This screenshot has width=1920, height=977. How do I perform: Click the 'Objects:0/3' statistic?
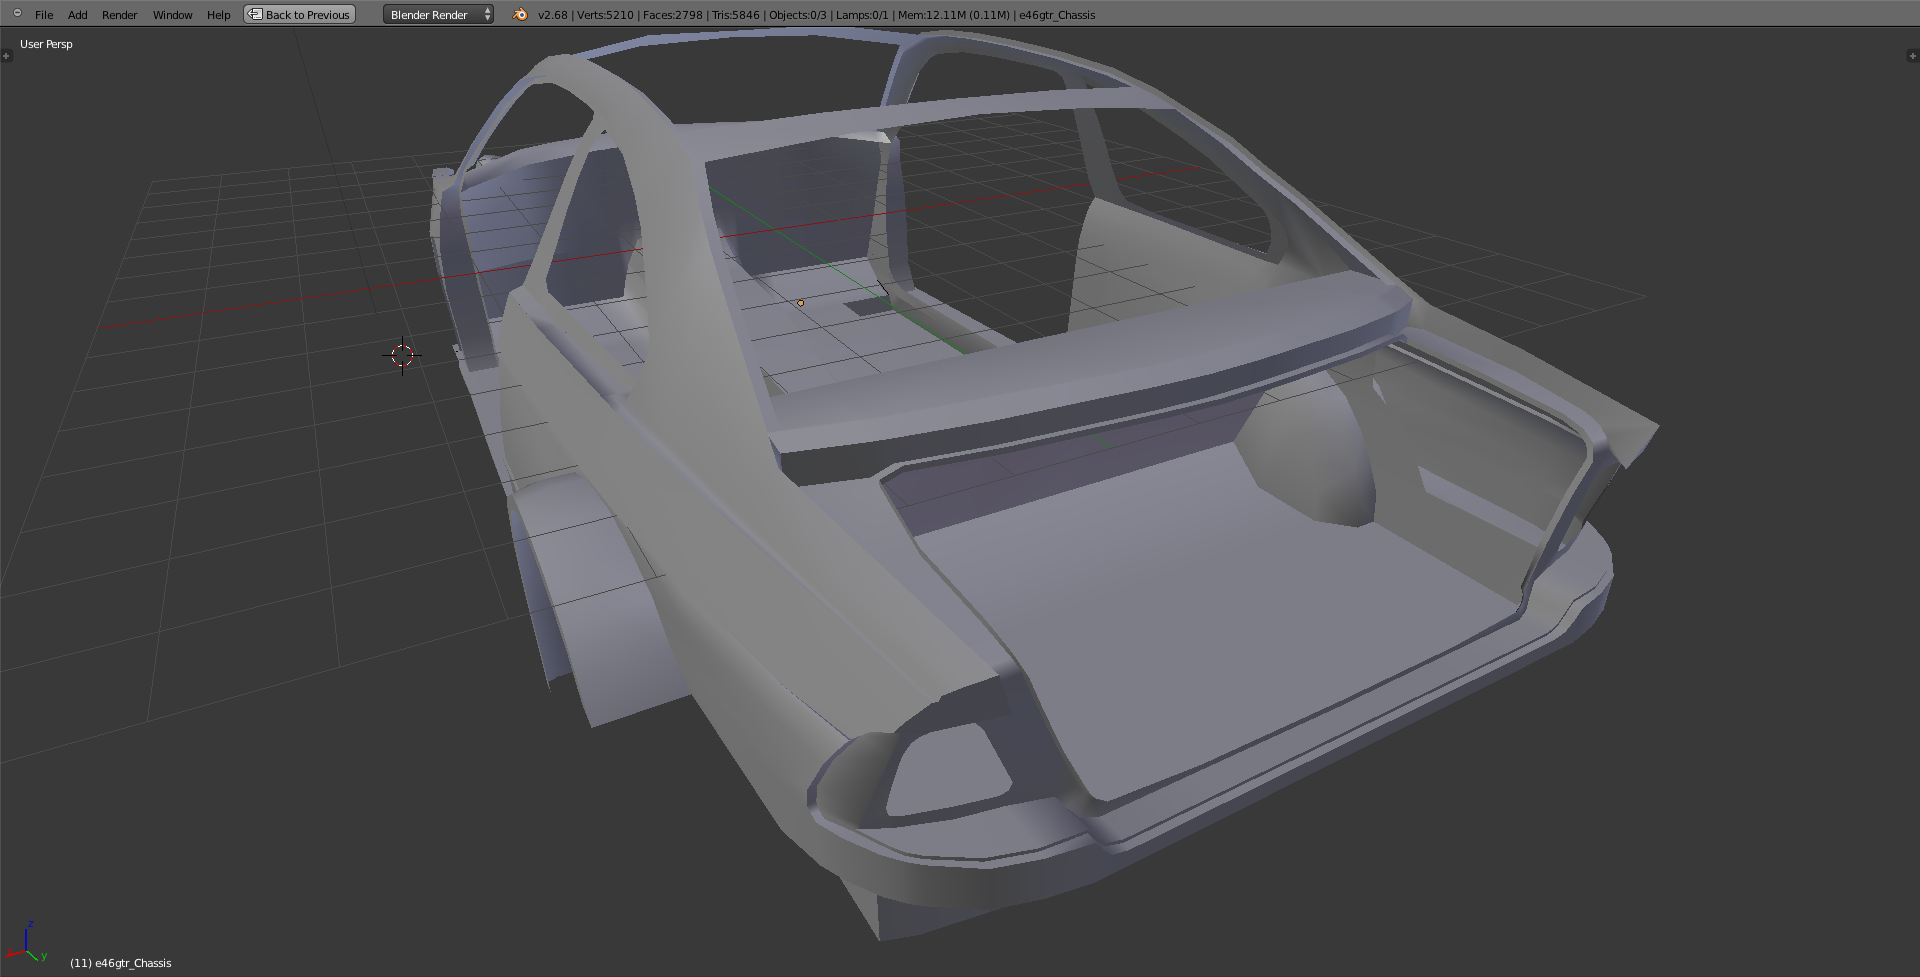point(798,15)
